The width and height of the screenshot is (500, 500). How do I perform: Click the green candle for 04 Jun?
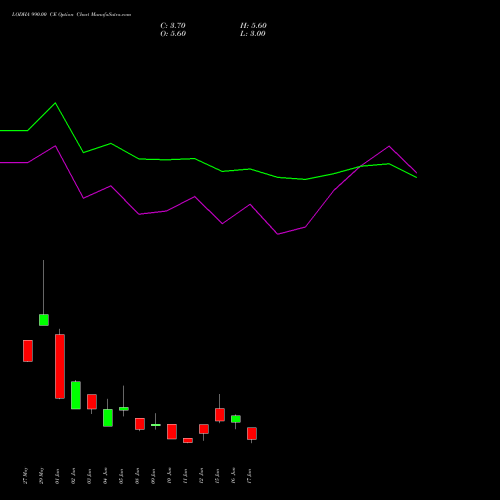pos(108,418)
